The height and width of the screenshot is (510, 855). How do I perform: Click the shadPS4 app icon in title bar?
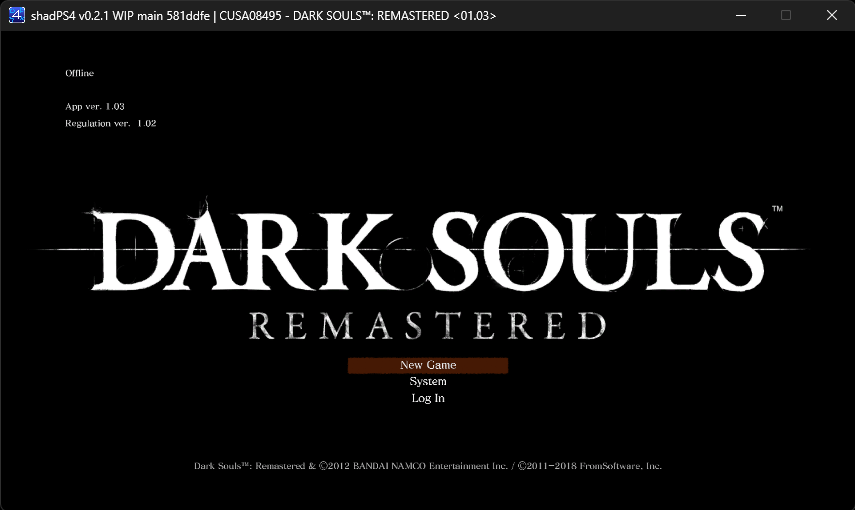point(17,15)
